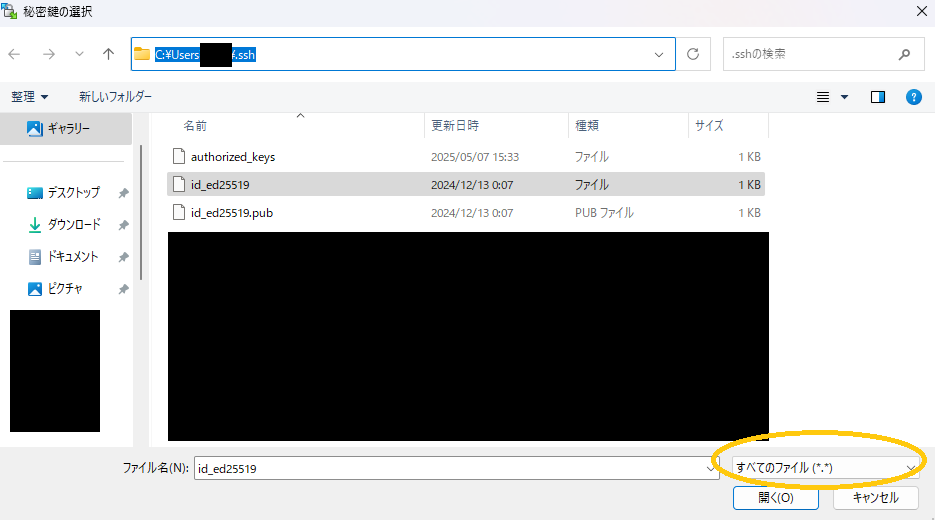
Task: Create a new folder with 新しいフォルダー
Action: pos(115,97)
